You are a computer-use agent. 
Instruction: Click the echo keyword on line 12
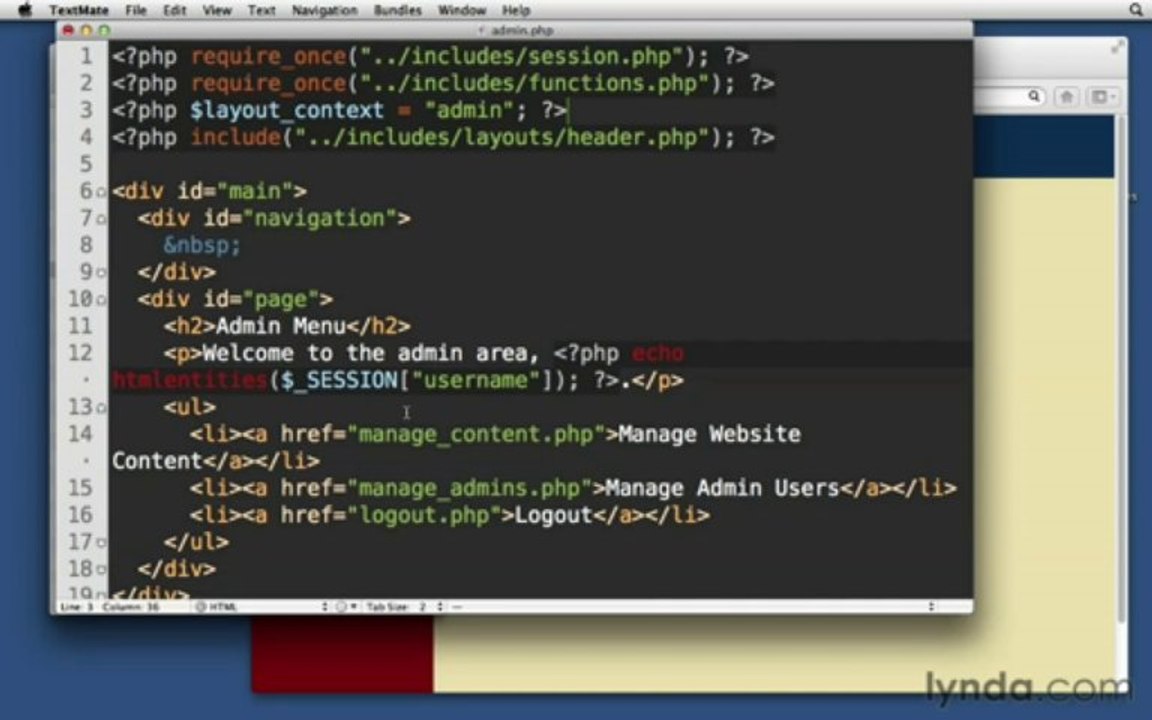tap(658, 353)
